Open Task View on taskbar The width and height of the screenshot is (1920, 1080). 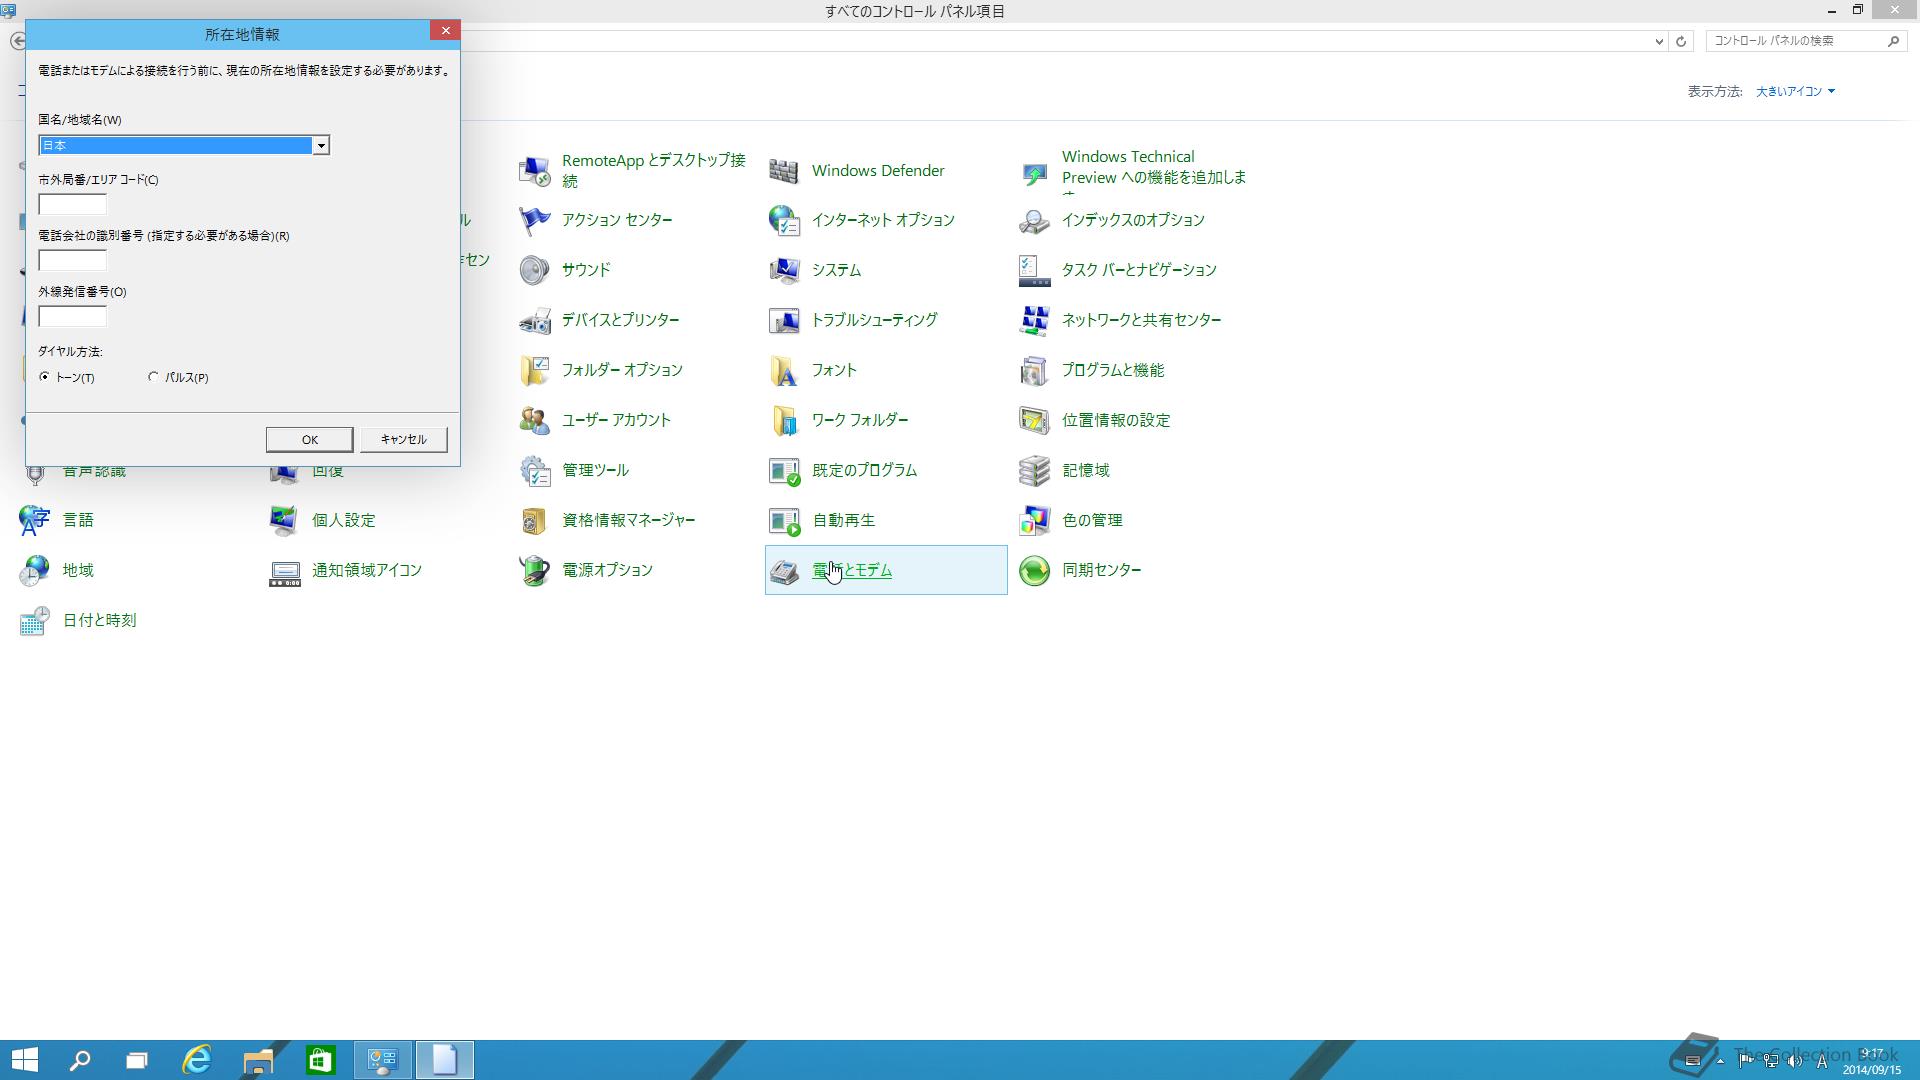click(x=137, y=1060)
